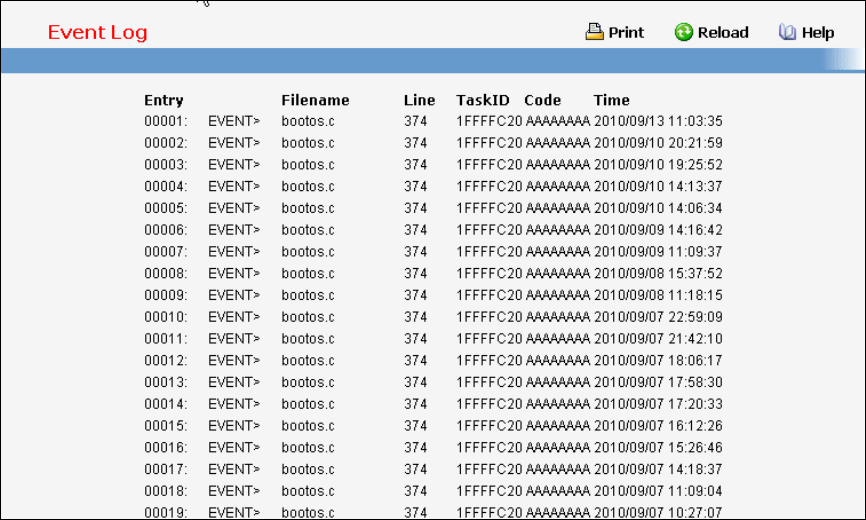
Task: Select entry number 00010:
Action: click(x=166, y=317)
